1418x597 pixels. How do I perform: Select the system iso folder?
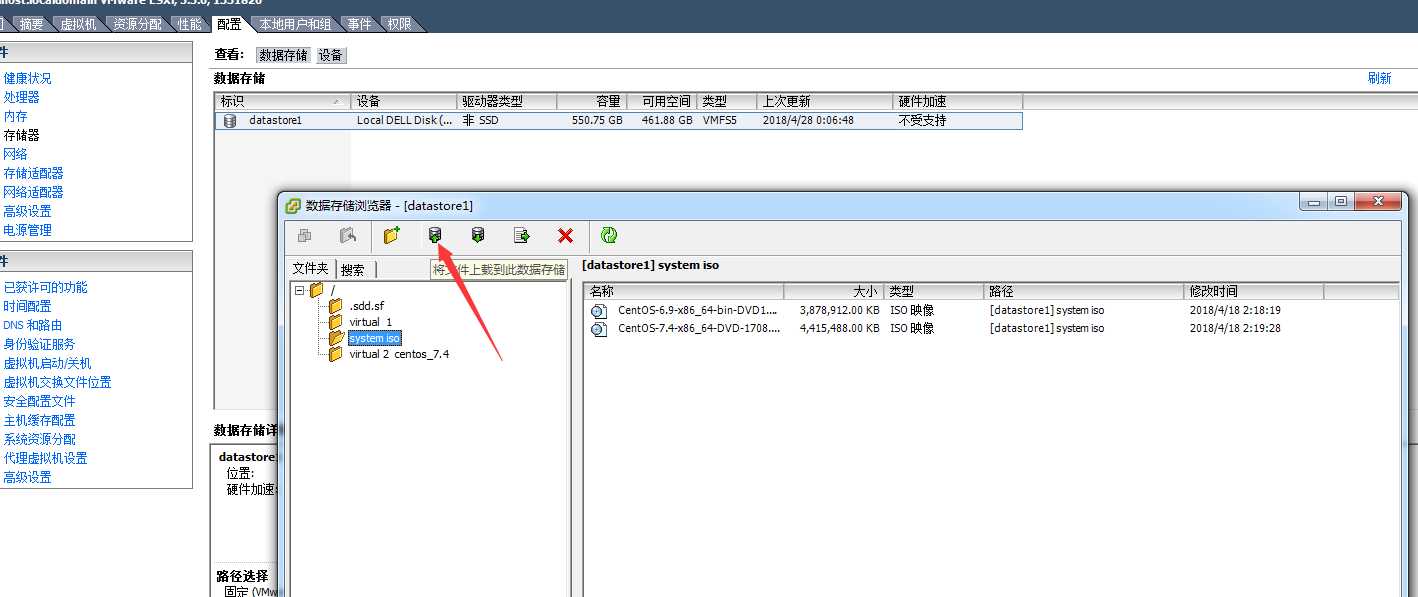click(374, 338)
